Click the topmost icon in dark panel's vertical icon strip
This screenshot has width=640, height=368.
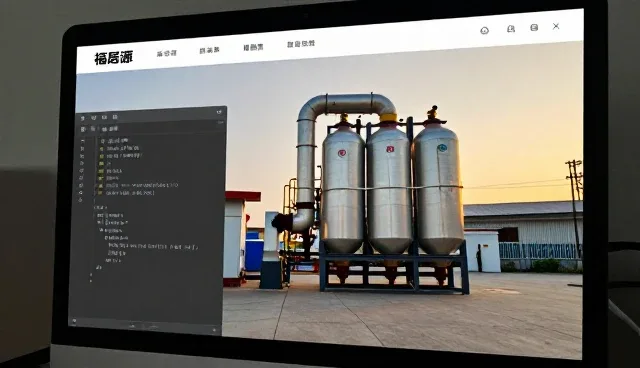(x=82, y=141)
